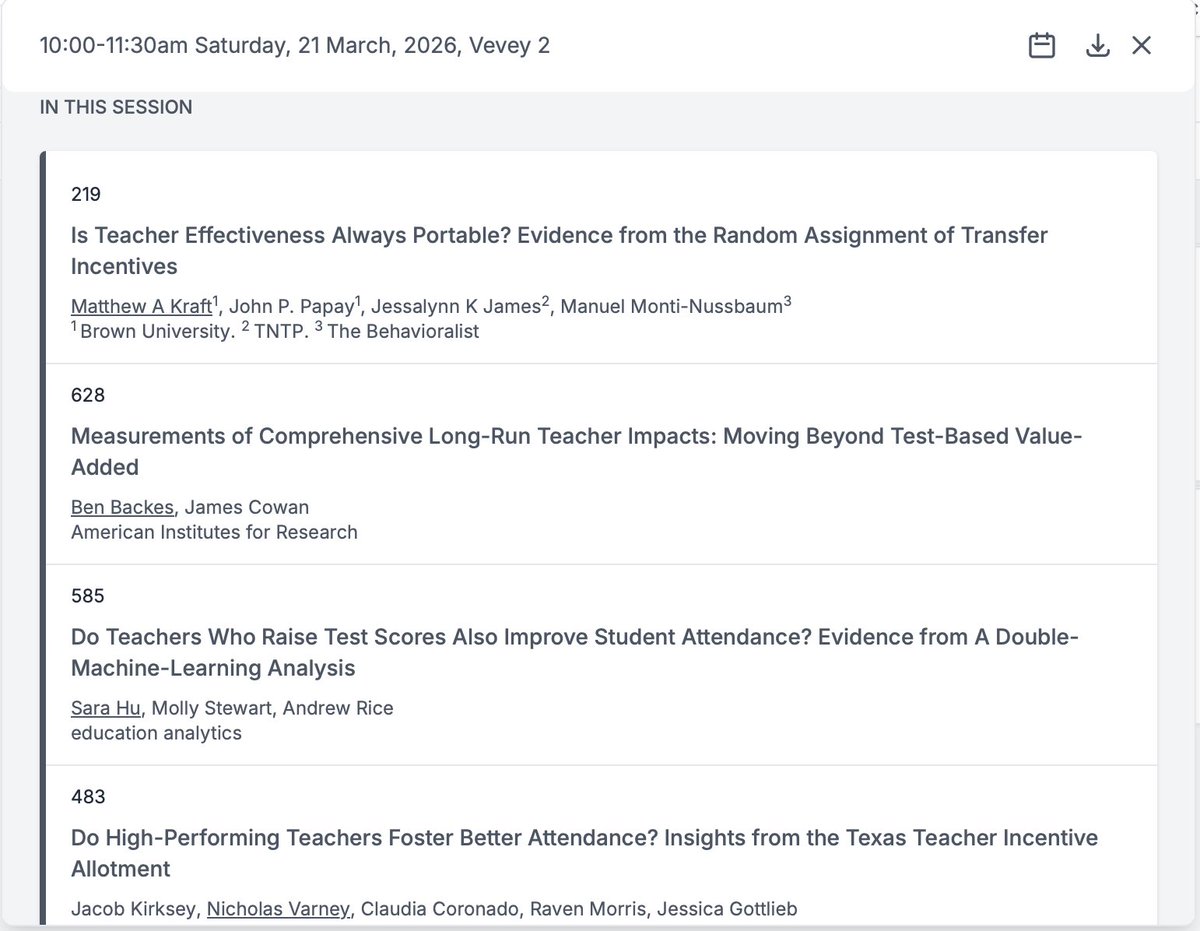Click presenter name Nicholas Varney
1200x931 pixels.
278,910
